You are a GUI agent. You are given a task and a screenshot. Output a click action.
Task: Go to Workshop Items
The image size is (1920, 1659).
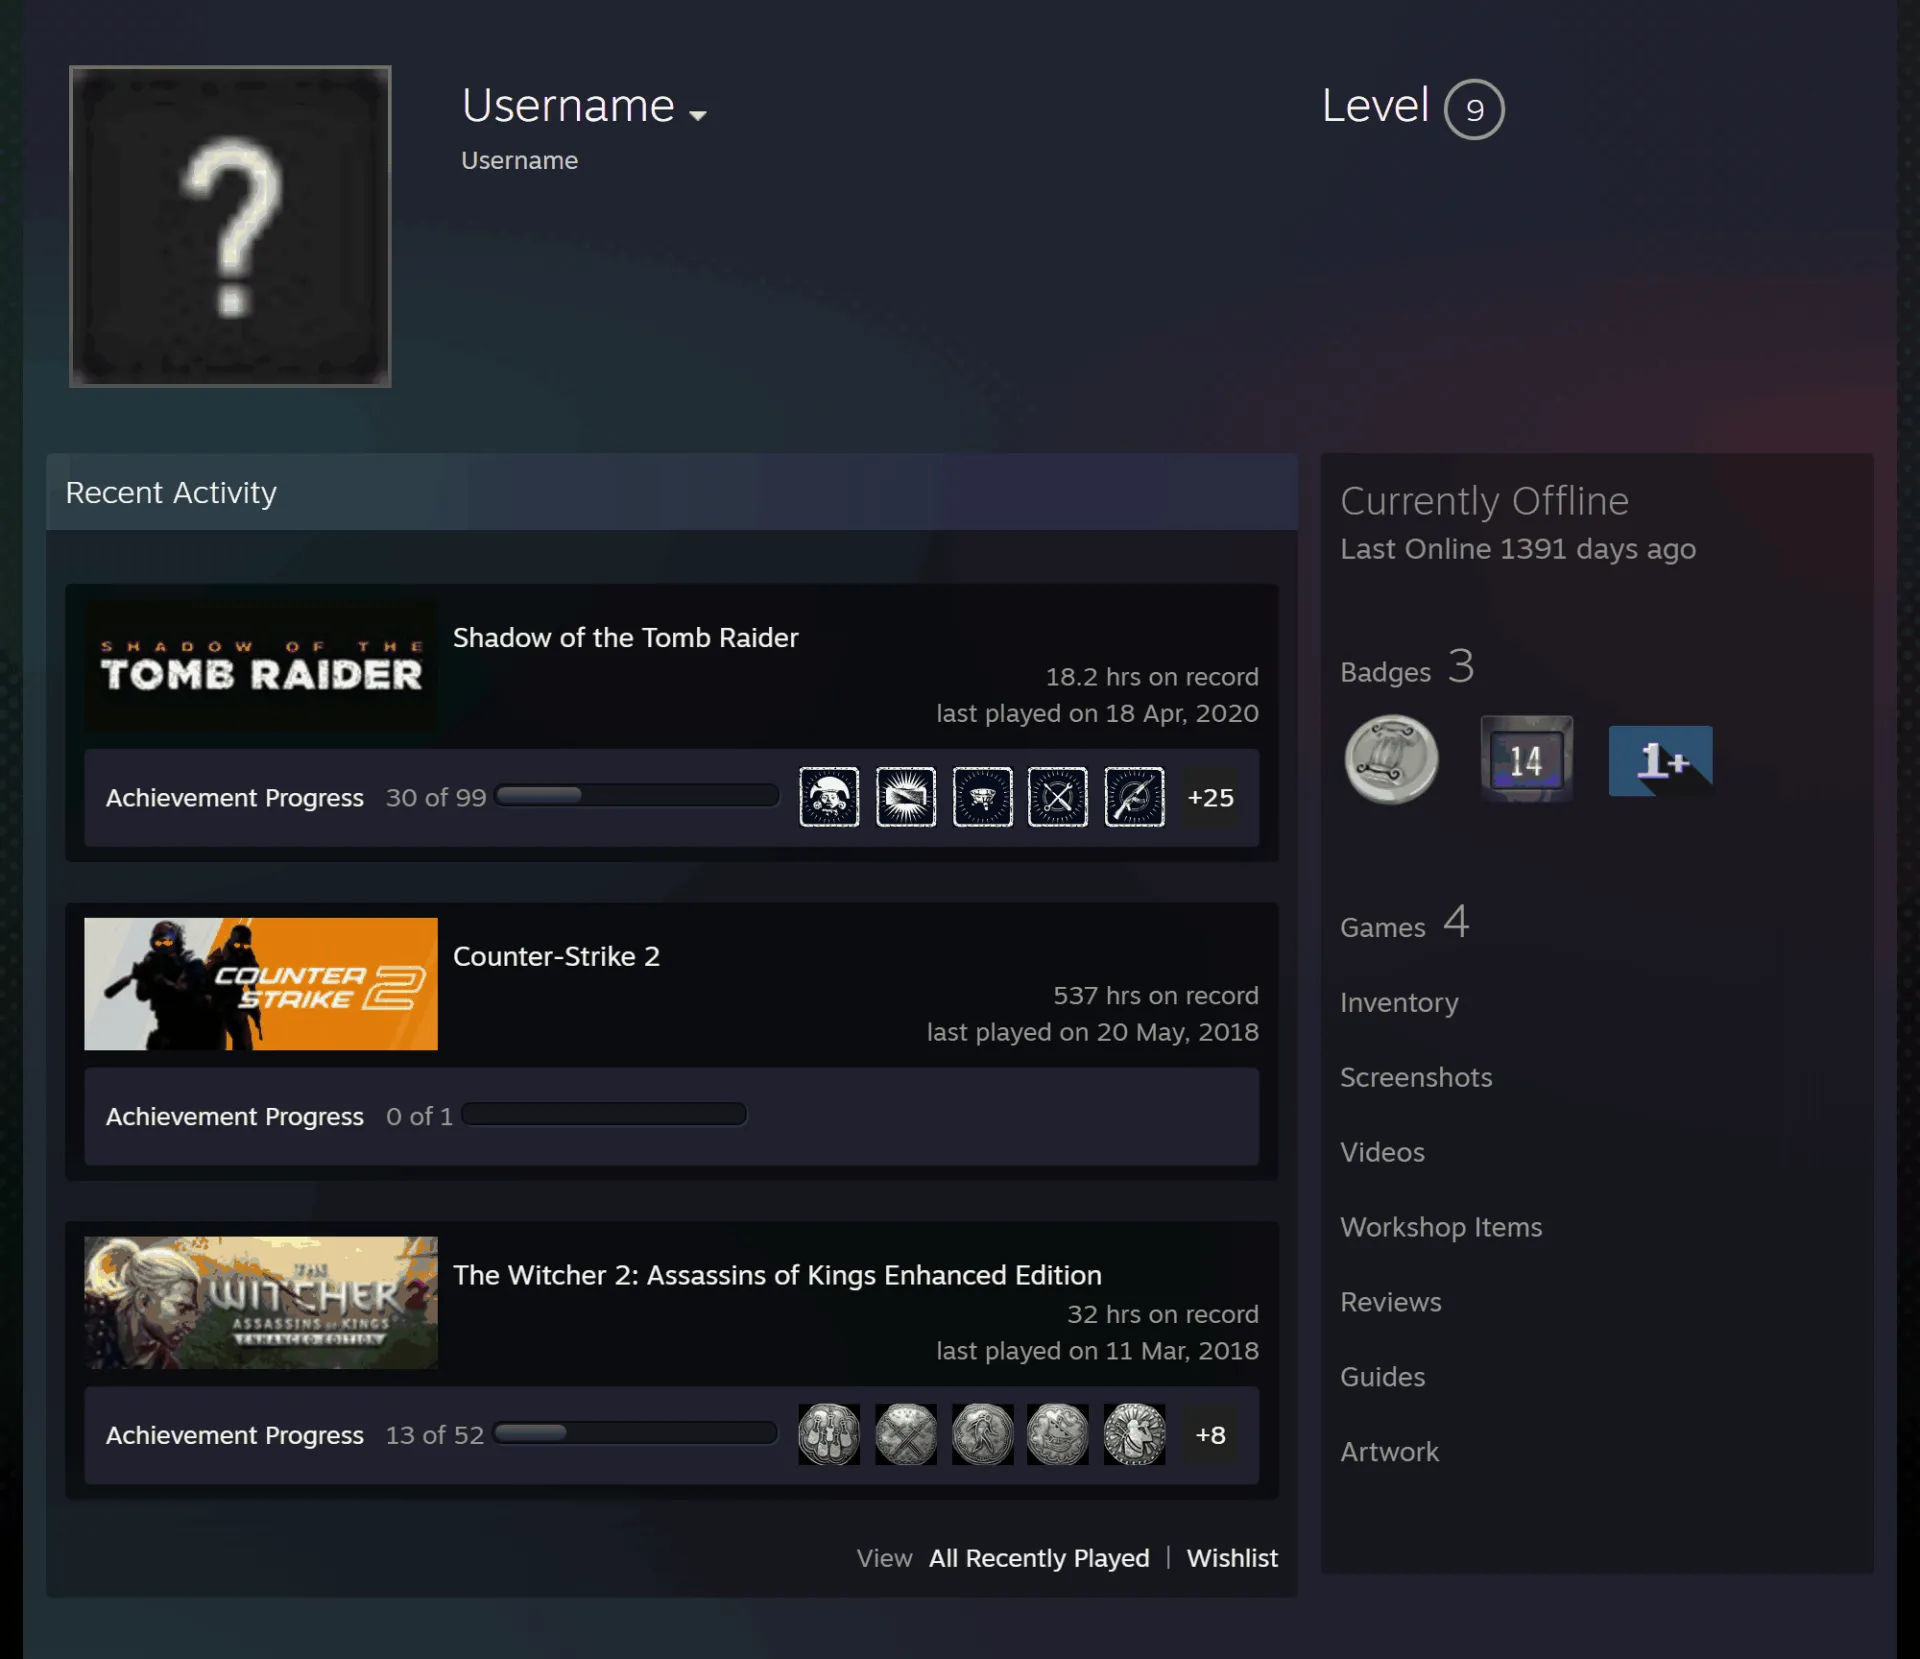click(1441, 1227)
